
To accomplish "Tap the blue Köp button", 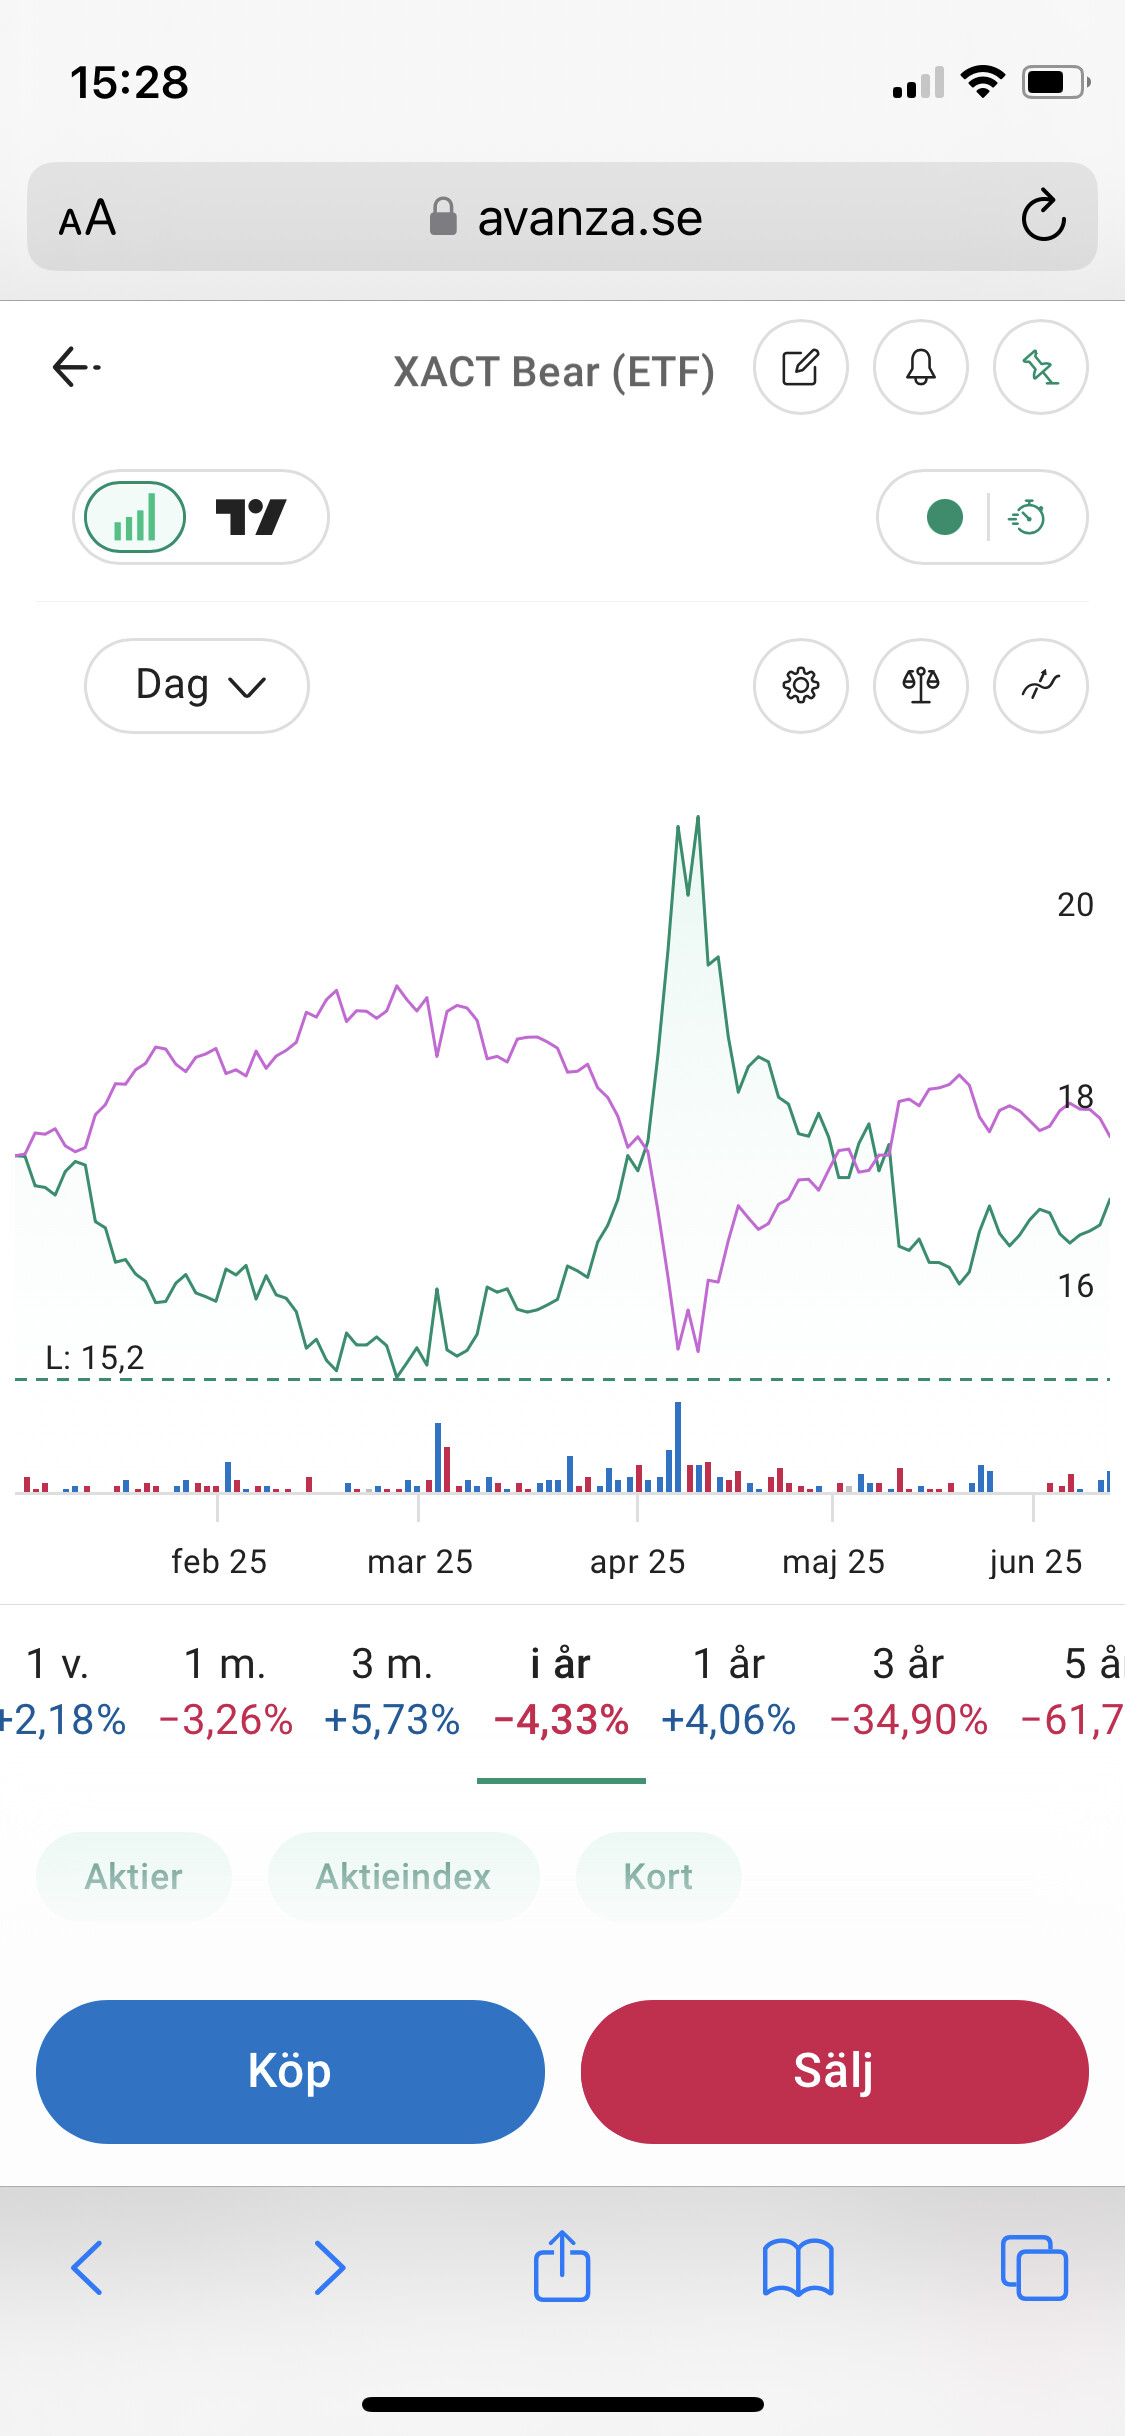I will coord(290,2071).
